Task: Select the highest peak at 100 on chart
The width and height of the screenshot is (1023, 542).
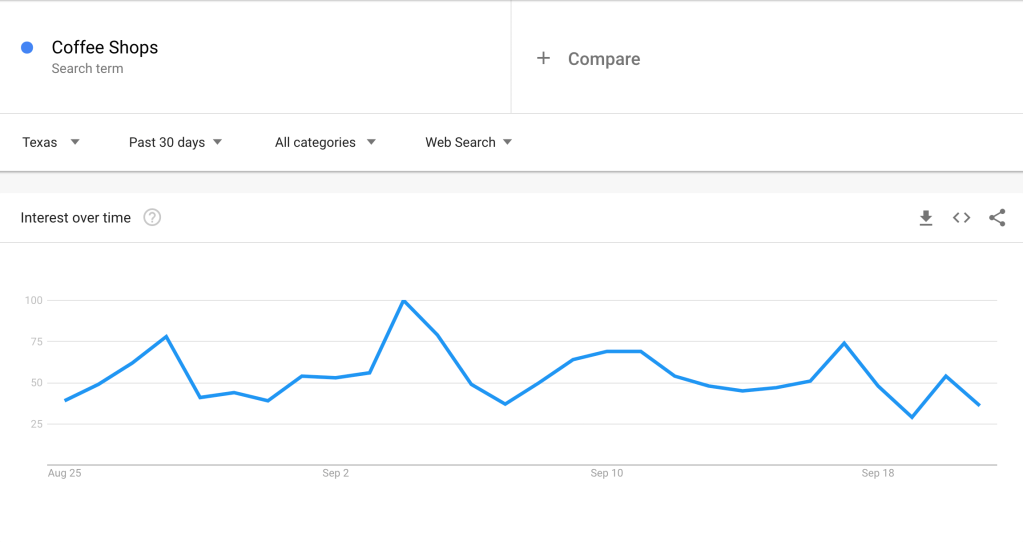Action: (403, 300)
